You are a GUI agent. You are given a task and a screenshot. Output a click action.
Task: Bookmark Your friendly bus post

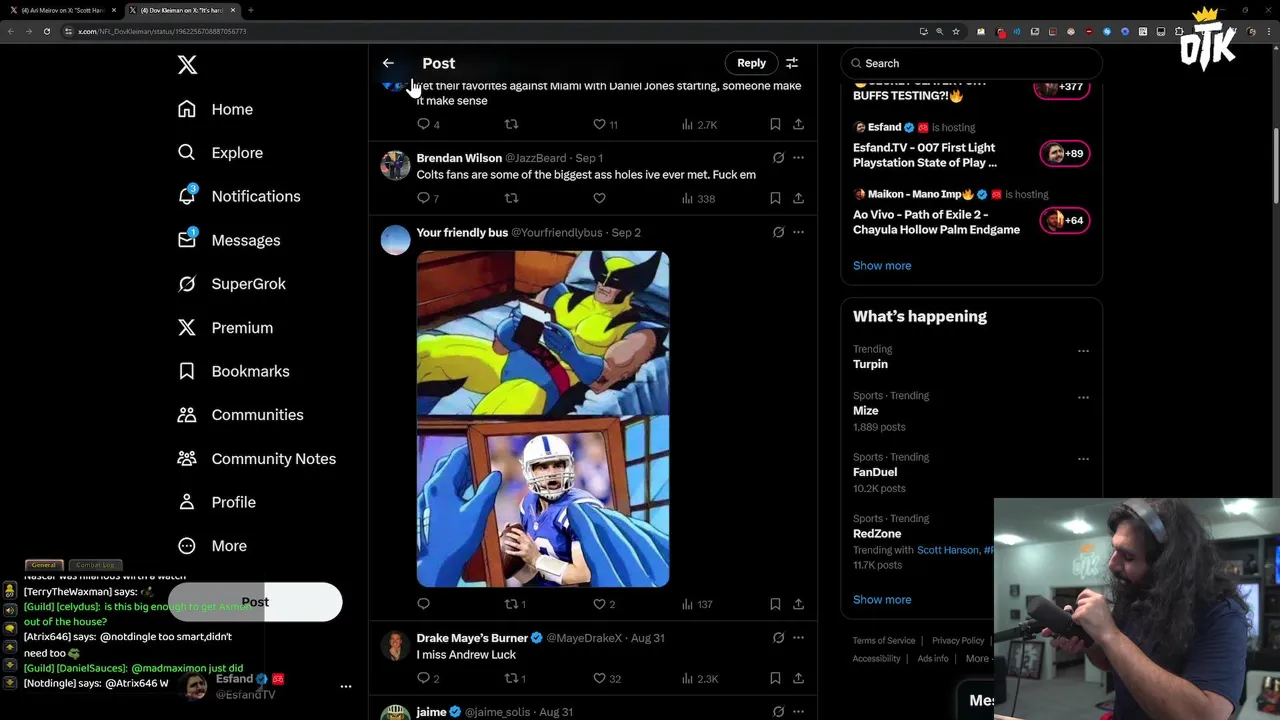(775, 604)
